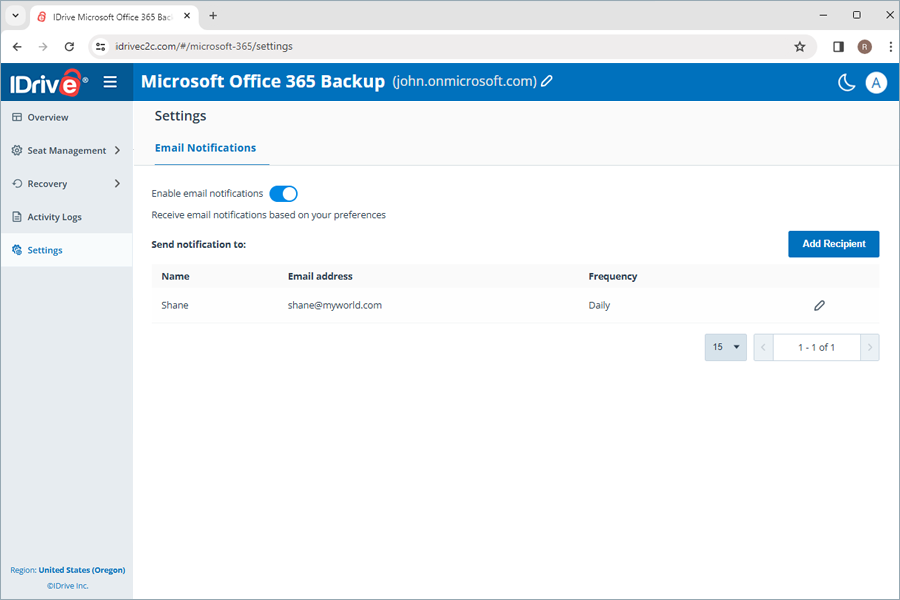
Task: Open the account avatar menu
Action: pos(877,82)
